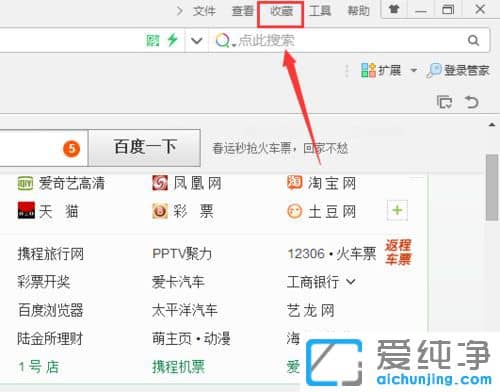
Task: Open 百度浏览器 link
Action: pyautogui.click(x=51, y=310)
